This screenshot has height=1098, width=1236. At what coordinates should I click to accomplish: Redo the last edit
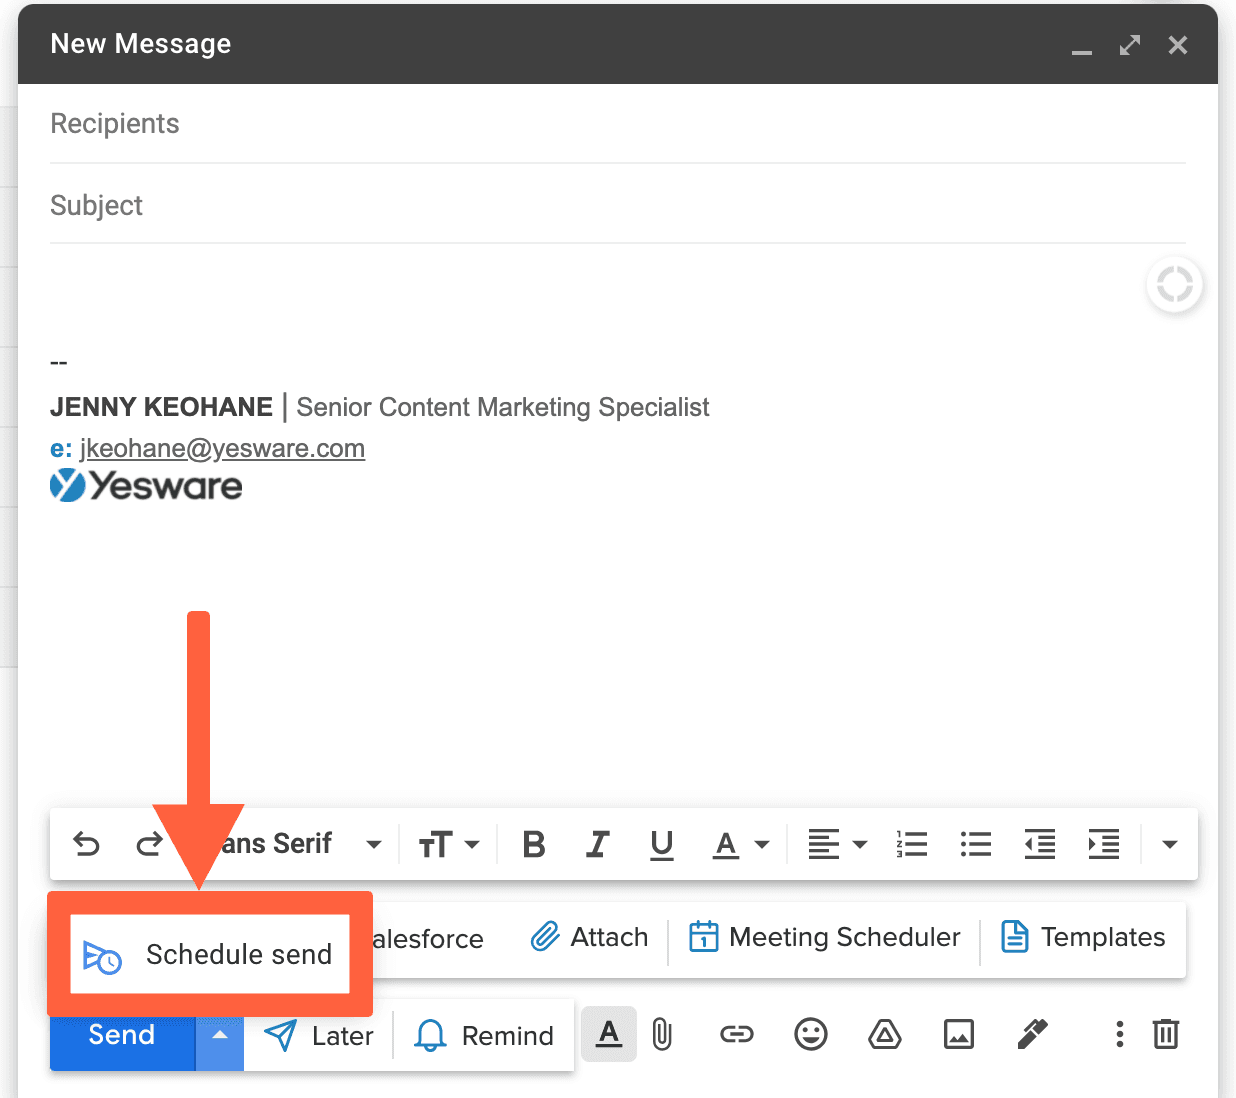click(149, 844)
